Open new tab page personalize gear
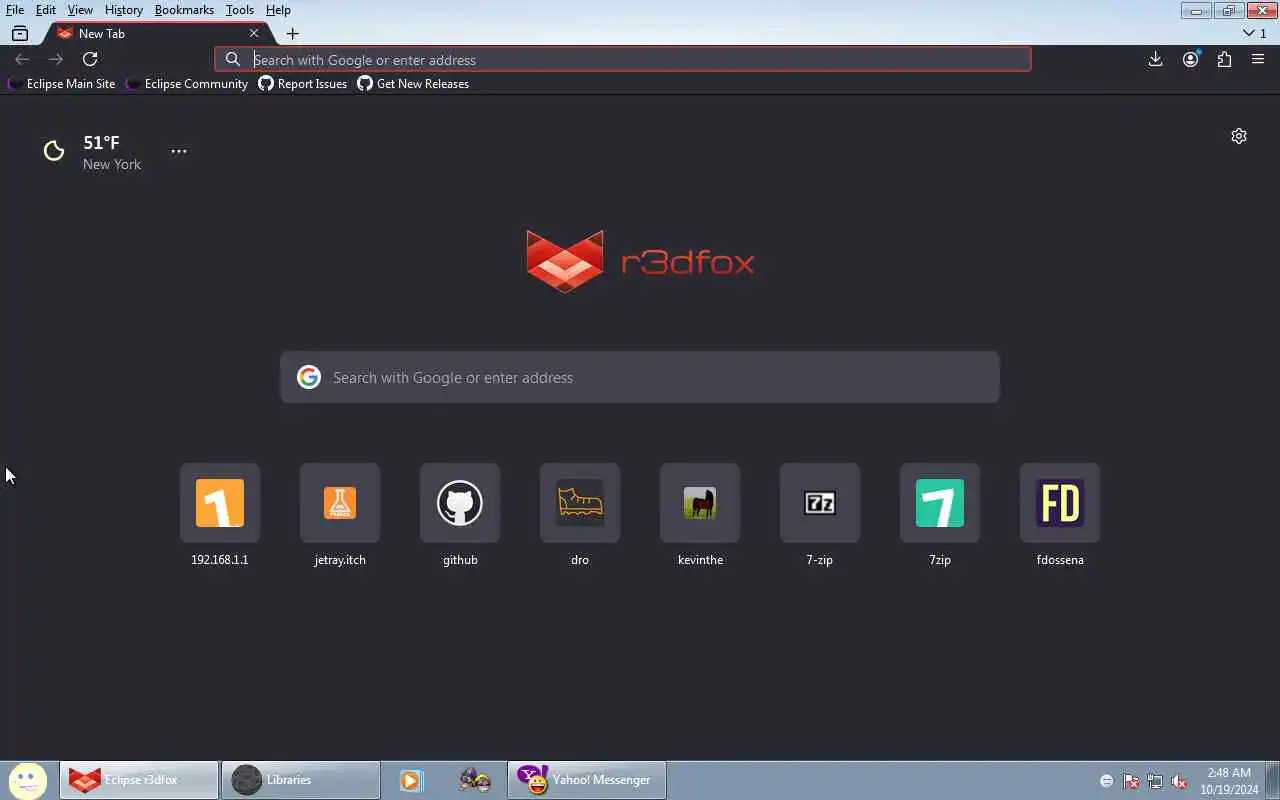Viewport: 1280px width, 800px height. (1239, 136)
